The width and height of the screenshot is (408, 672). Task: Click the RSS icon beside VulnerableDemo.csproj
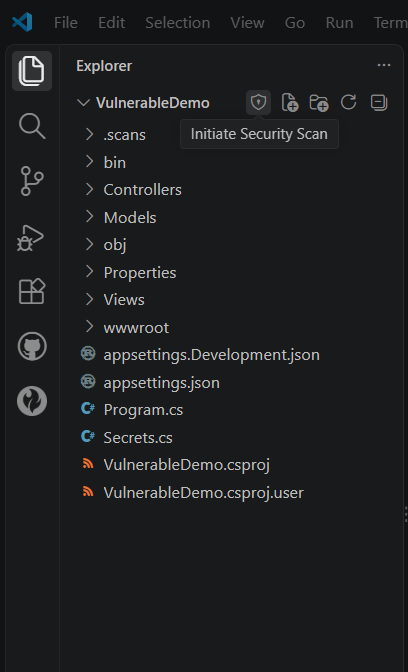pos(88,464)
